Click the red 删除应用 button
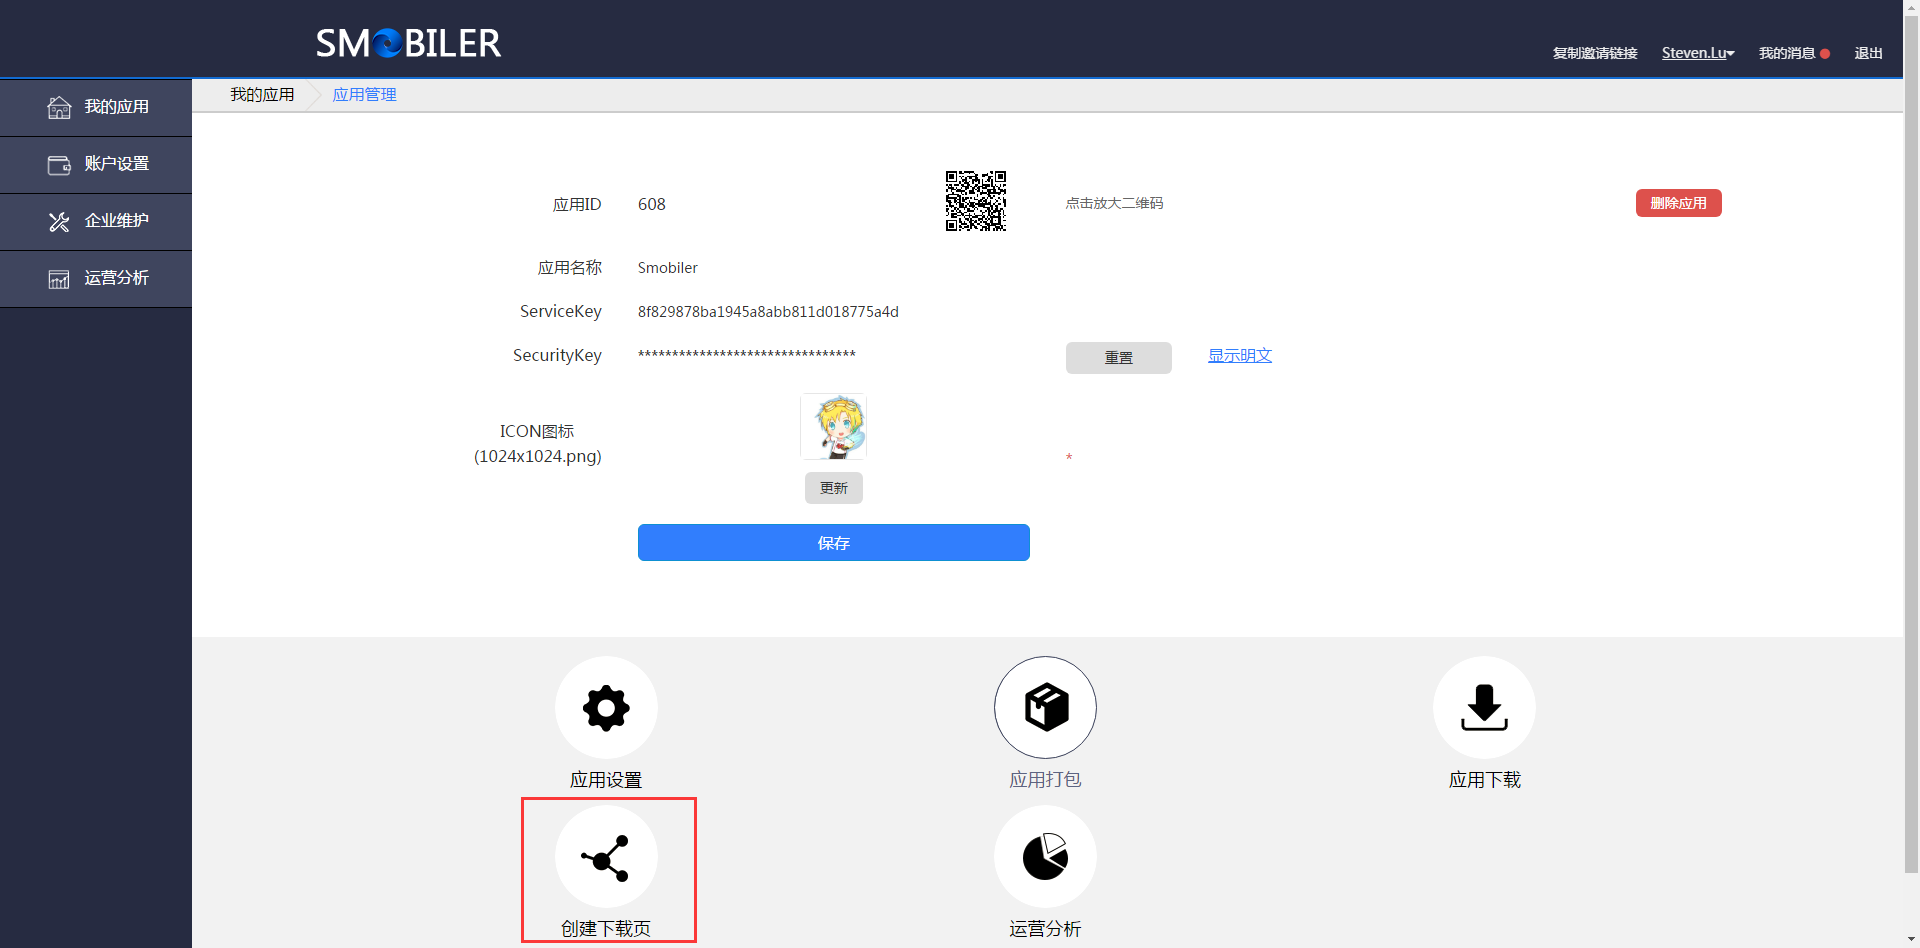1920x948 pixels. pos(1678,203)
